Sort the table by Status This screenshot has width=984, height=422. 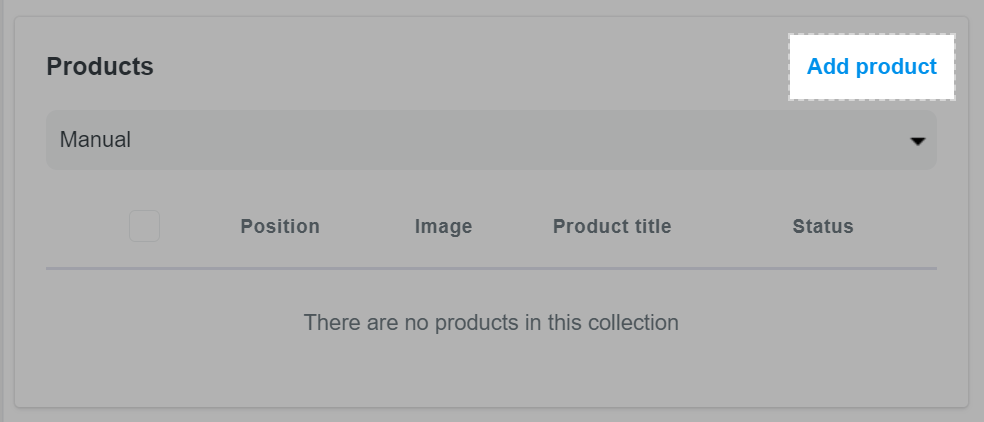823,226
